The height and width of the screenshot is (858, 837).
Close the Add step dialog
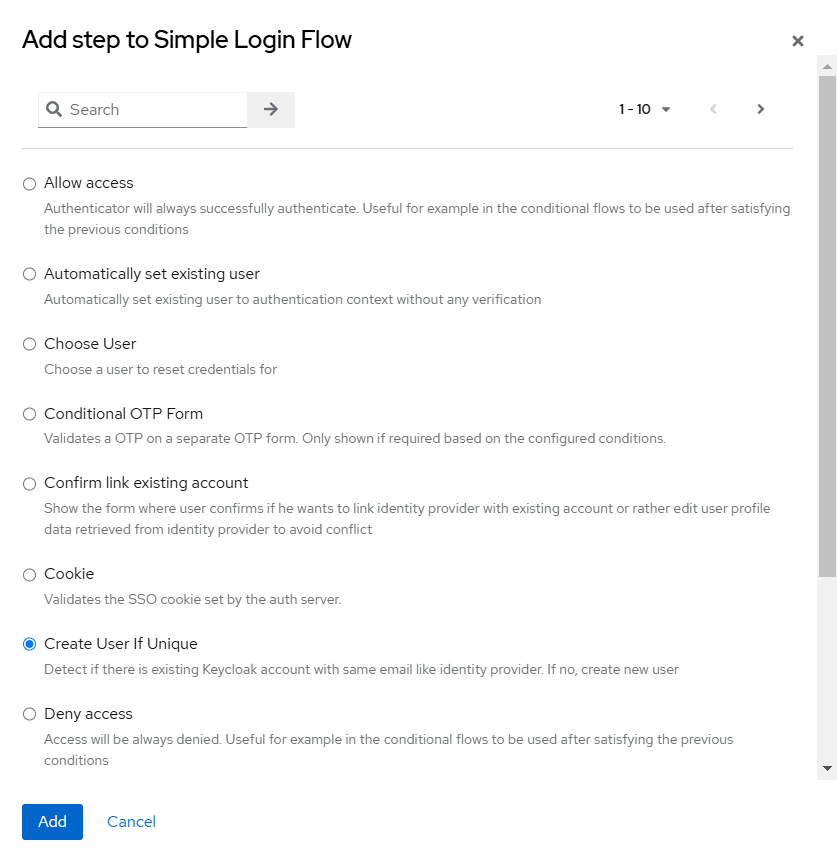[x=797, y=41]
